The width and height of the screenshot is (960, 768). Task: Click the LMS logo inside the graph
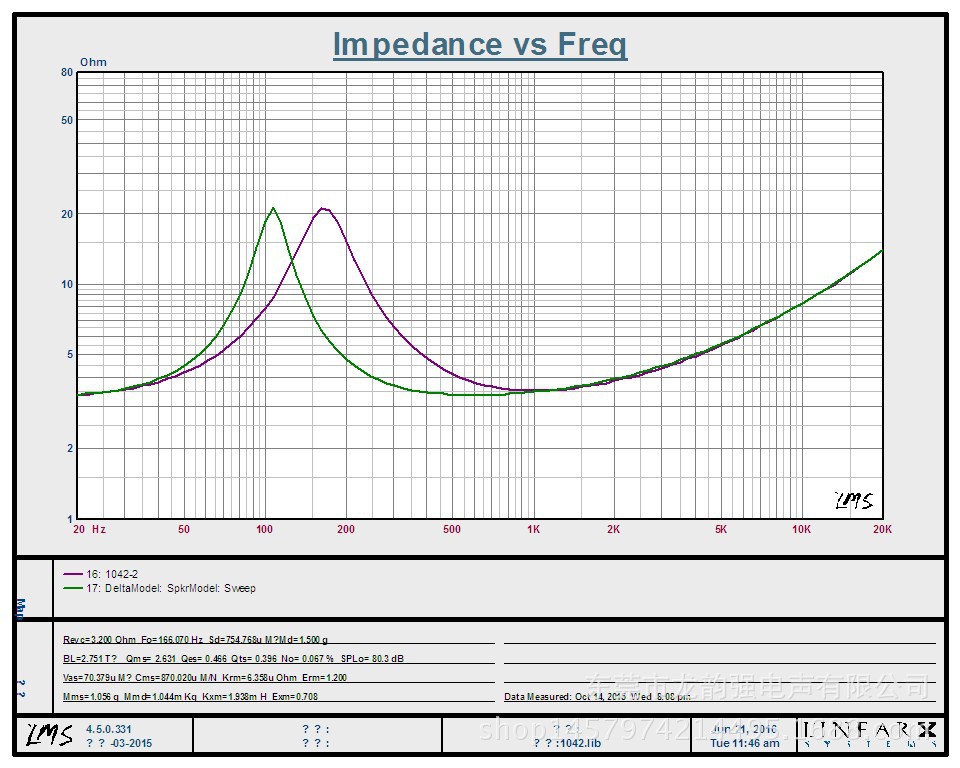(854, 500)
